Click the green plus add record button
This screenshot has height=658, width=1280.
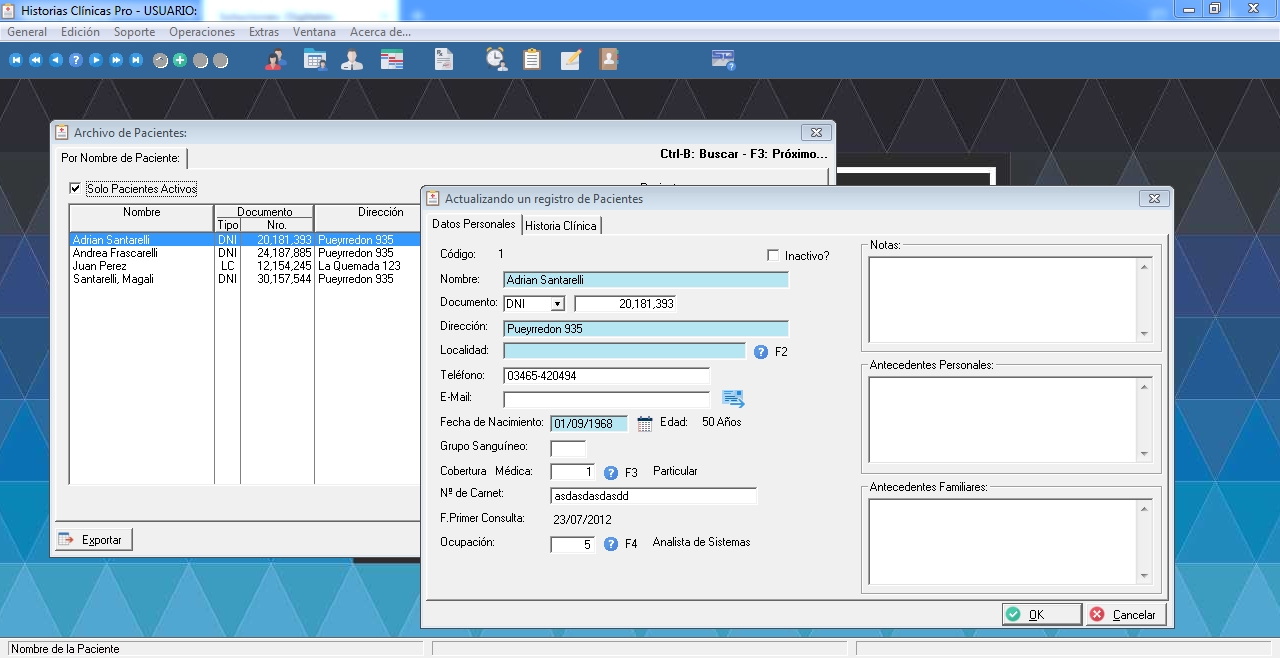[180, 60]
